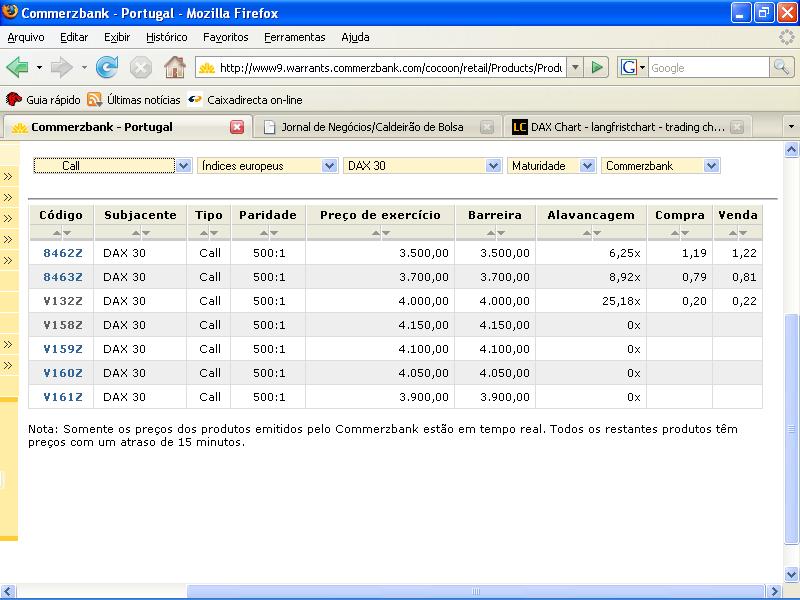Click the vertical scrollbar thumb

tap(791, 429)
